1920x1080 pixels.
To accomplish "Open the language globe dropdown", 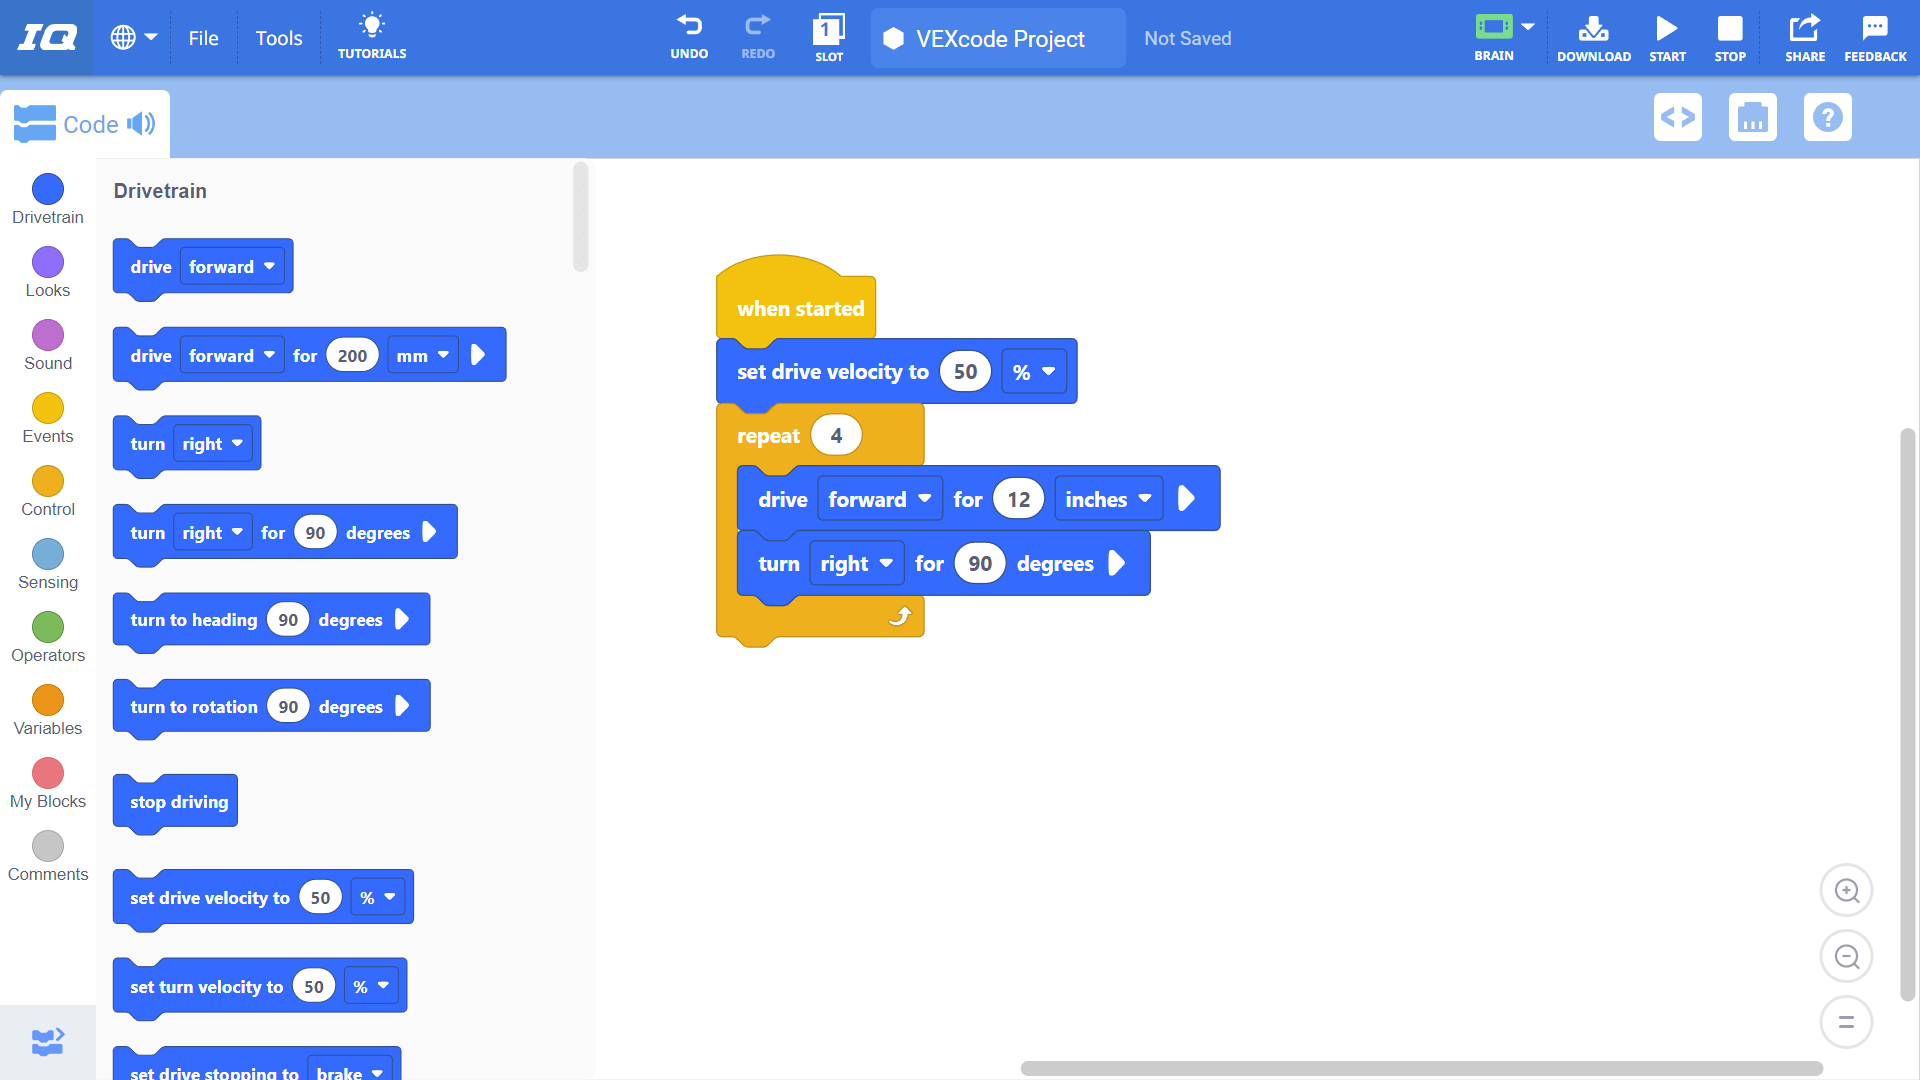I will [x=133, y=38].
